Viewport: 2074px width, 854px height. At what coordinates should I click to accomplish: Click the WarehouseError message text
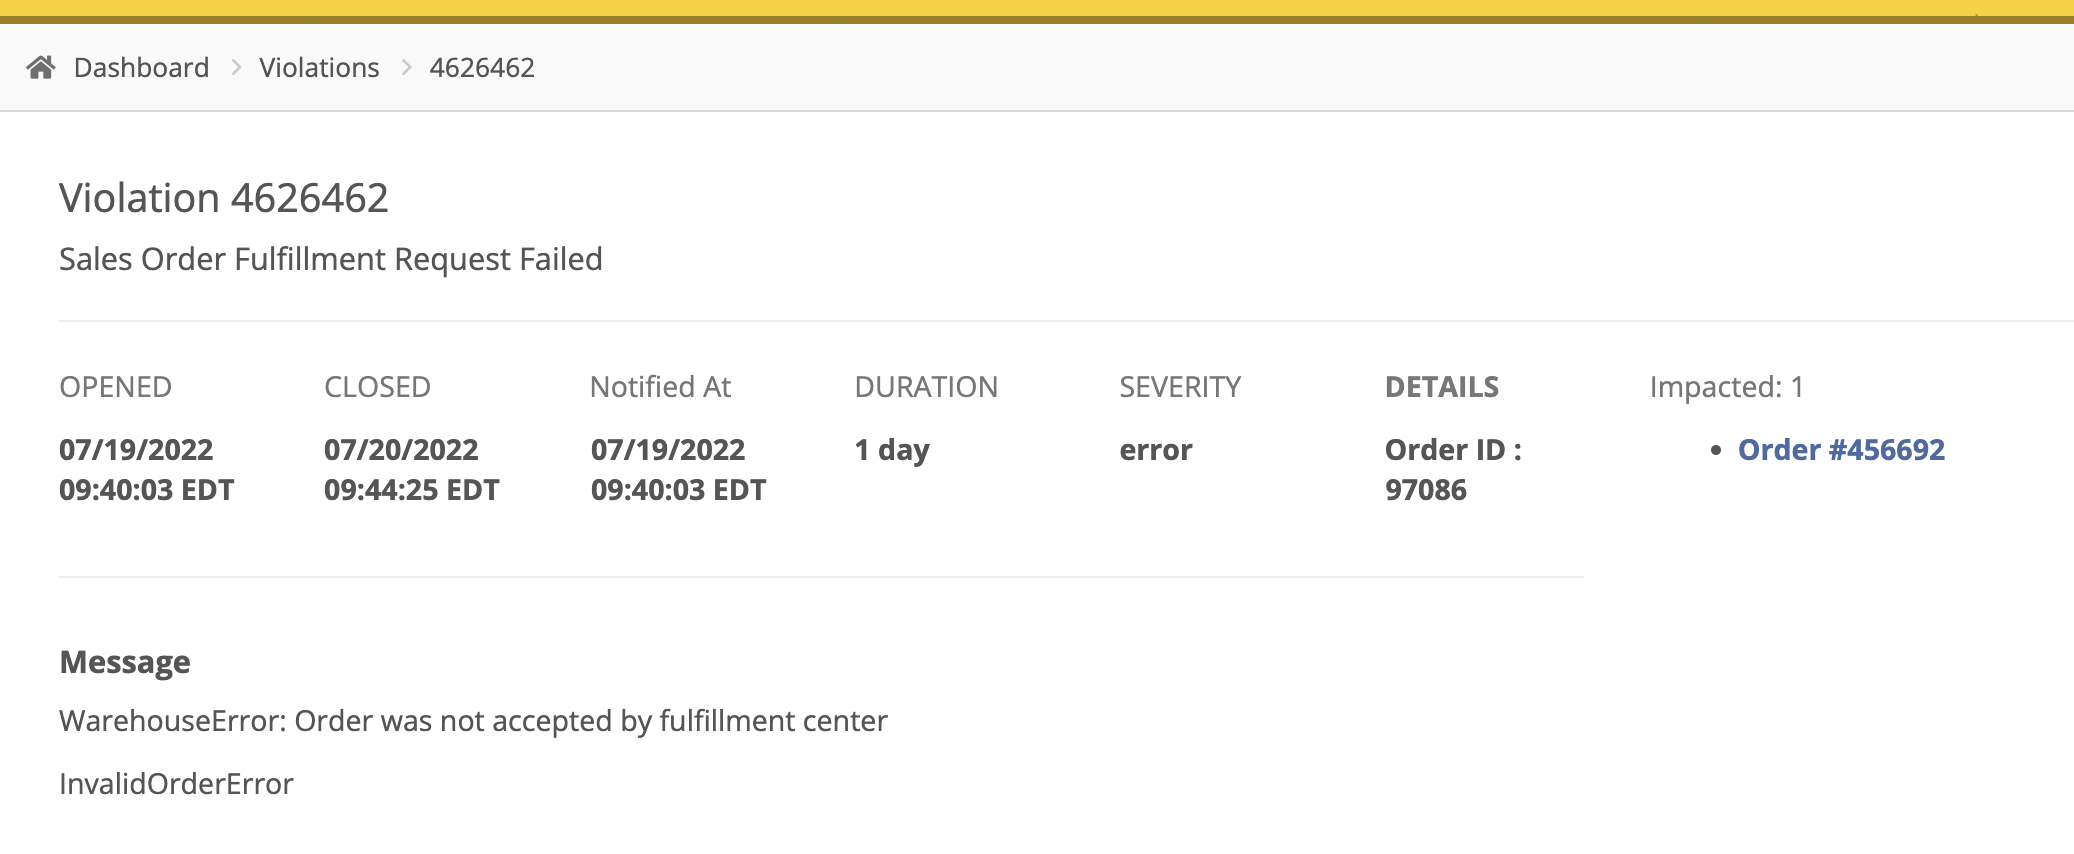(473, 721)
